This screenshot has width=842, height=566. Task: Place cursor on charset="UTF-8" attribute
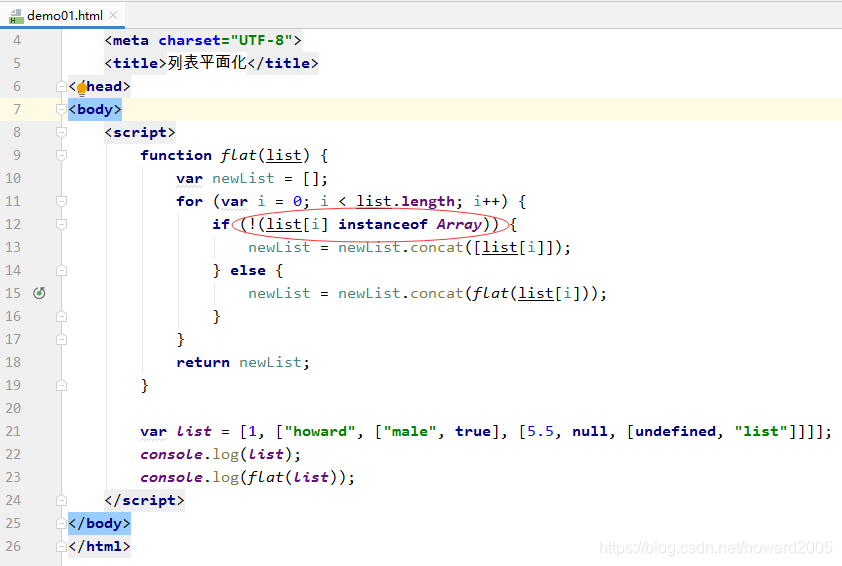[226, 40]
